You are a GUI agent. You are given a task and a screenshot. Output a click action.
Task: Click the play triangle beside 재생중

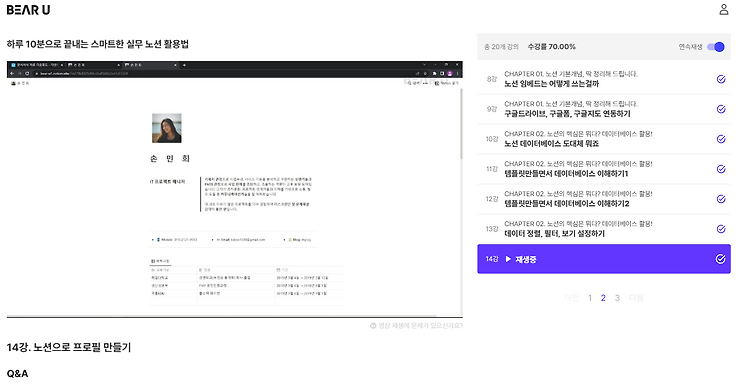pyautogui.click(x=508, y=259)
